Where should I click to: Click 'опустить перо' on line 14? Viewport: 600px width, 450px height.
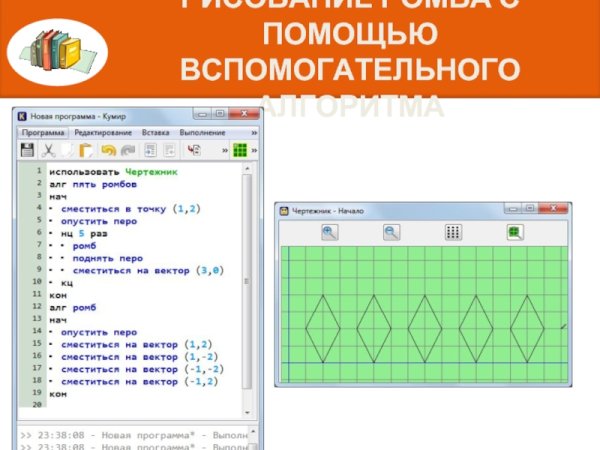click(99, 333)
